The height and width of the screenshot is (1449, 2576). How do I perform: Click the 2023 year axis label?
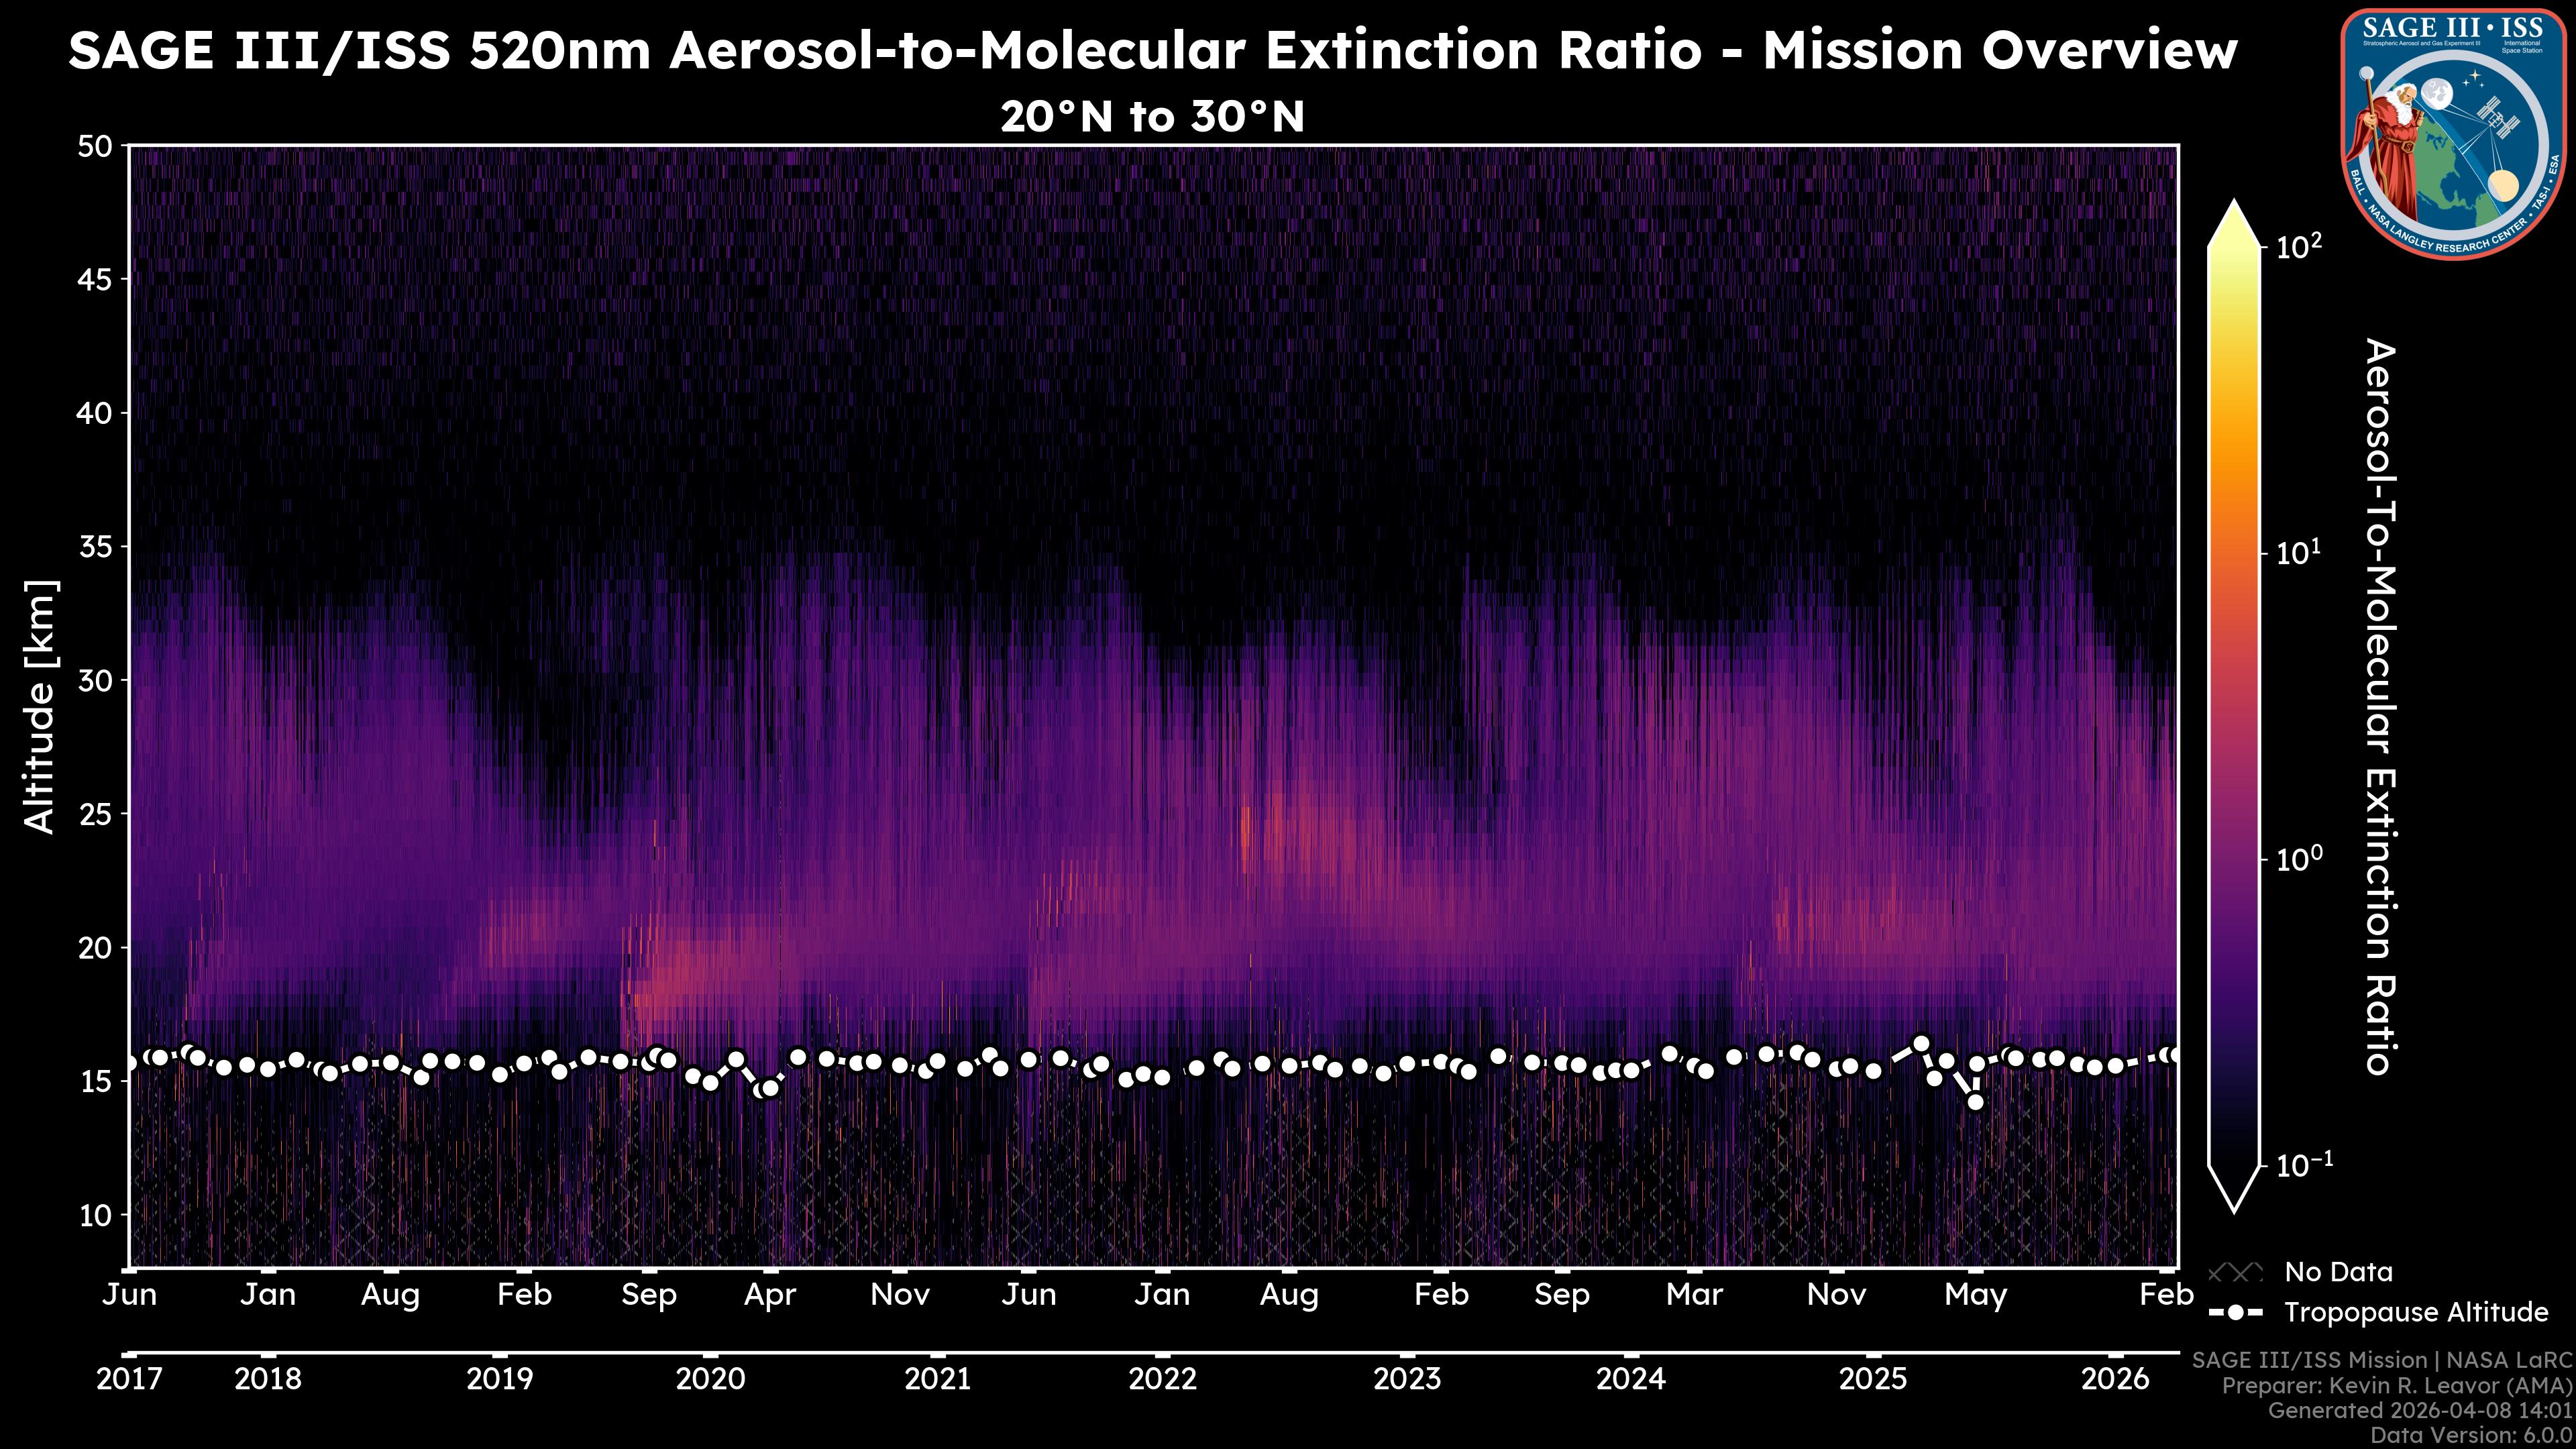pyautogui.click(x=1407, y=1379)
